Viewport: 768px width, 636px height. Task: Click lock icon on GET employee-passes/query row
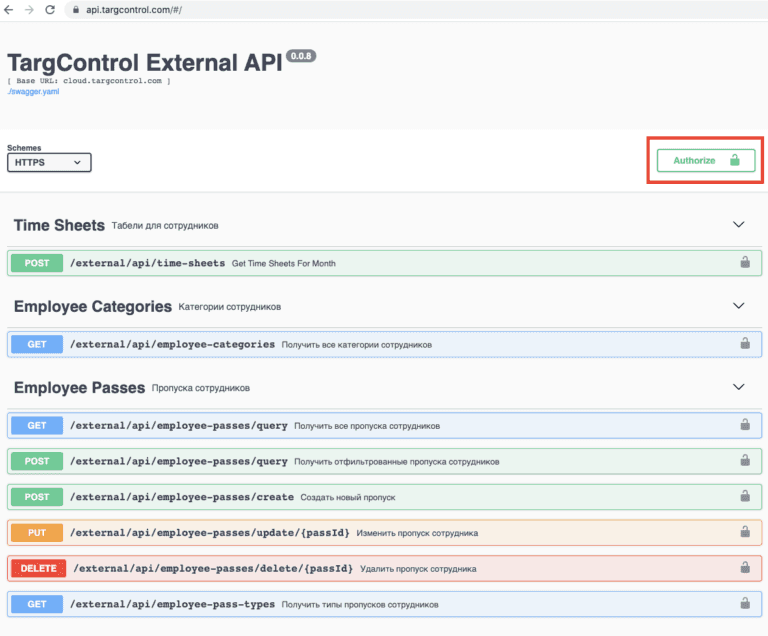(x=745, y=424)
